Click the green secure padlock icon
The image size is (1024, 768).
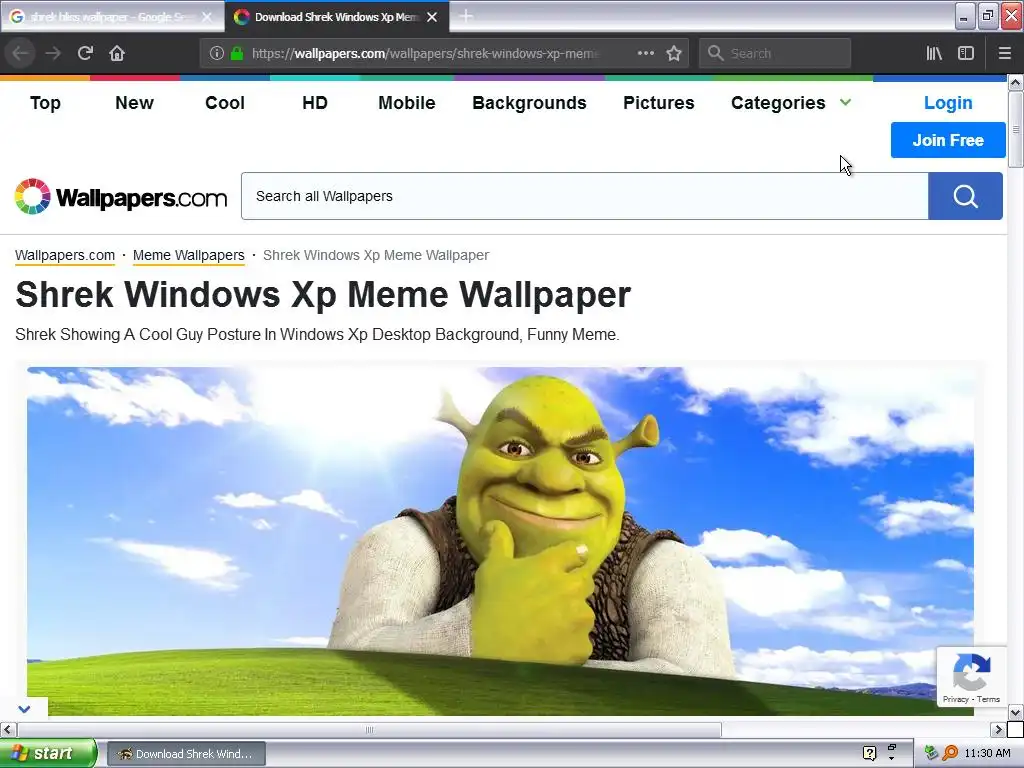[236, 54]
